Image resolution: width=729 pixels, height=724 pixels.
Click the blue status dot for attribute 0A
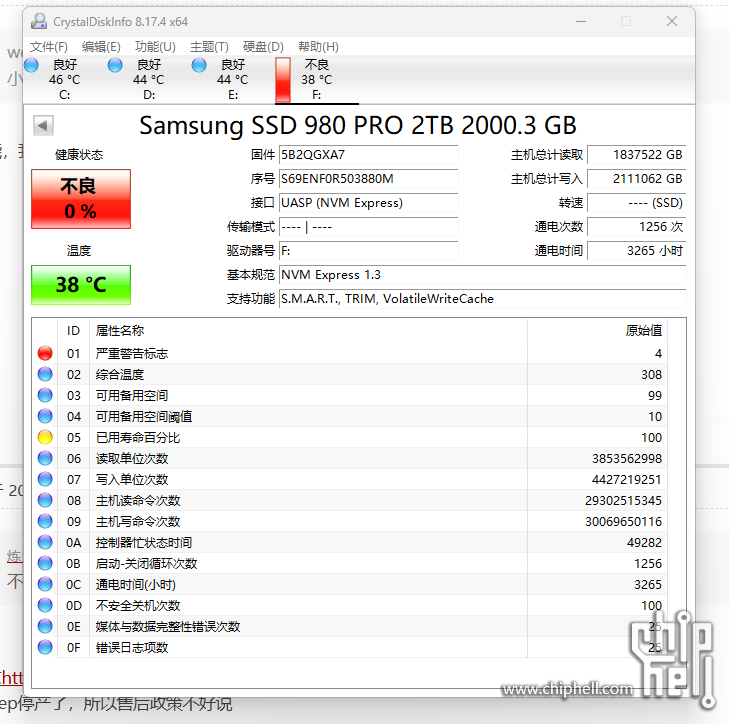(x=45, y=542)
